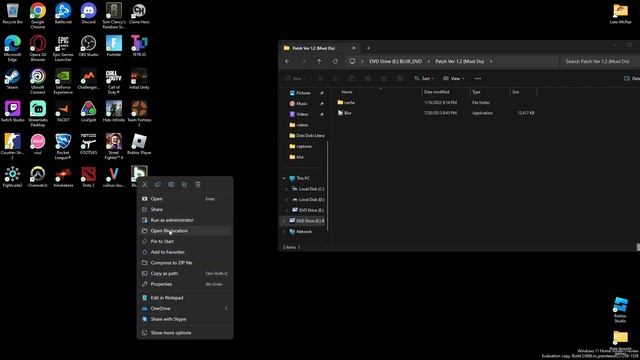
Task: Select Network in Explorer sidebar
Action: coord(301,231)
